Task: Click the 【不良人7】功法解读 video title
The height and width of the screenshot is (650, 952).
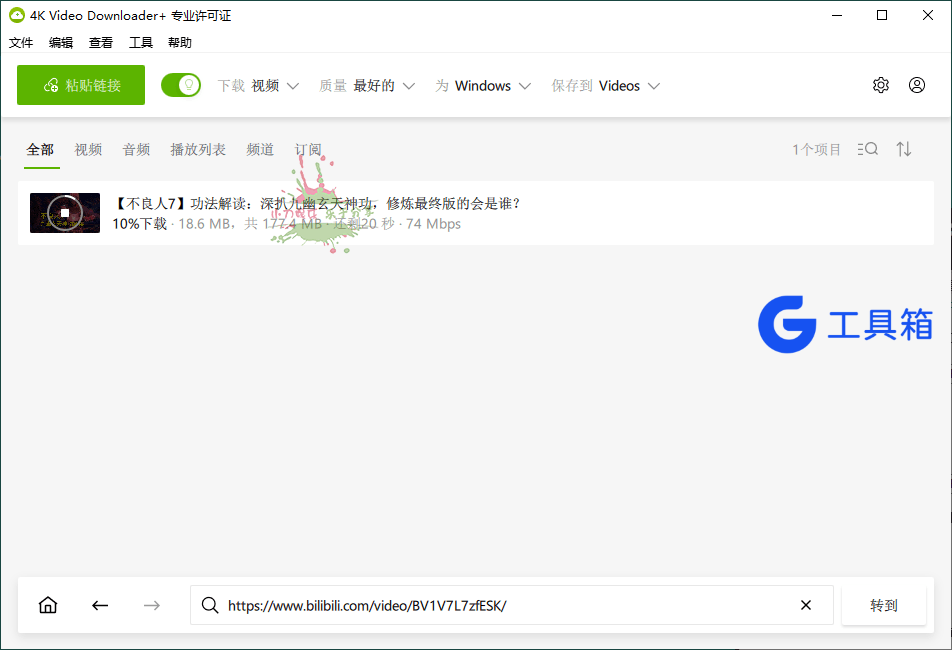Action: (x=316, y=203)
